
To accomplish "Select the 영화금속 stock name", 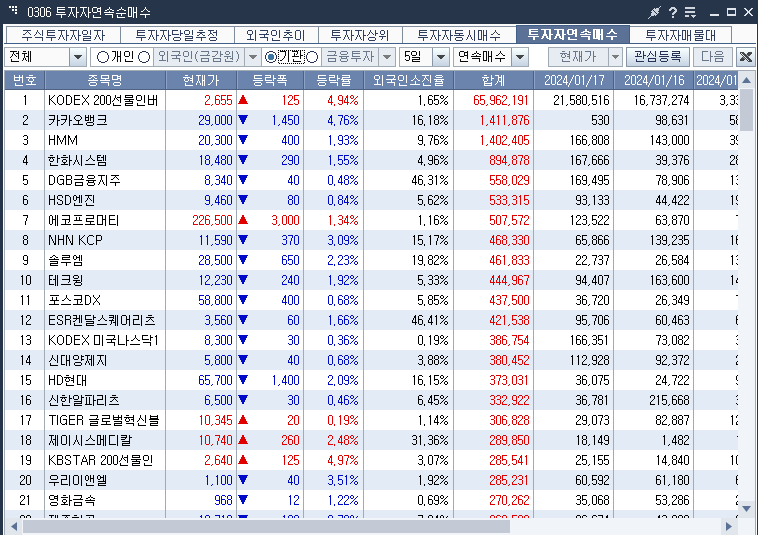I will (x=72, y=500).
